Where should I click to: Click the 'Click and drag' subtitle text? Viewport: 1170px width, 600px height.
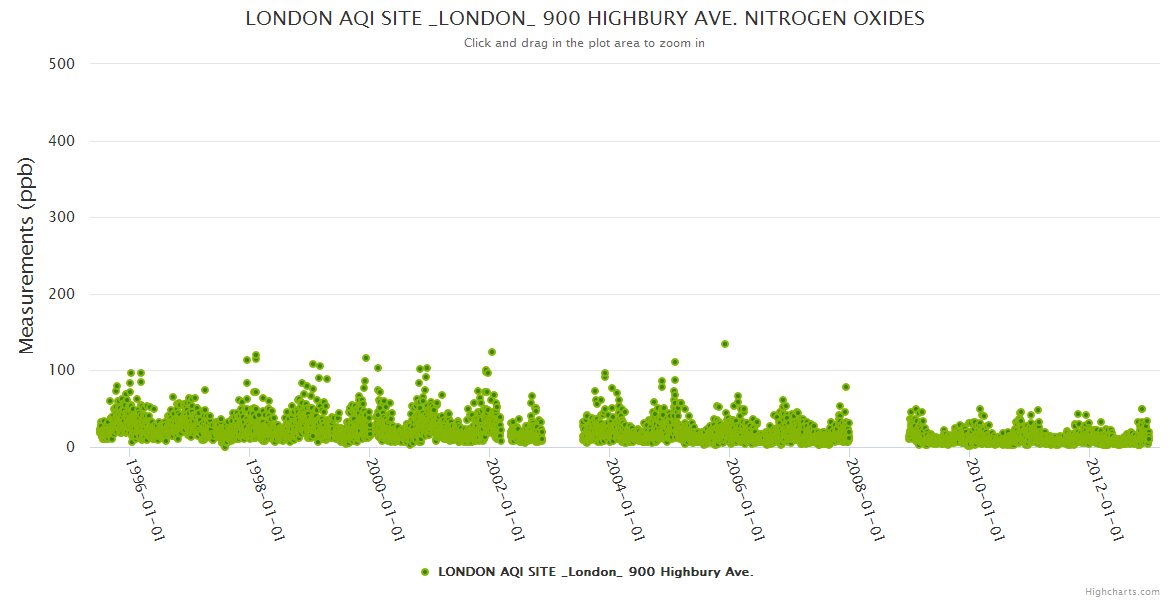[x=585, y=43]
